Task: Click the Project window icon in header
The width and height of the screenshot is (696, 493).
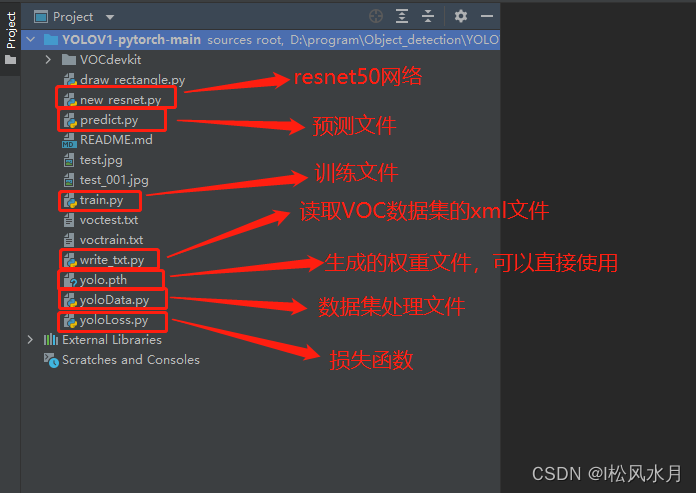Action: tap(41, 17)
